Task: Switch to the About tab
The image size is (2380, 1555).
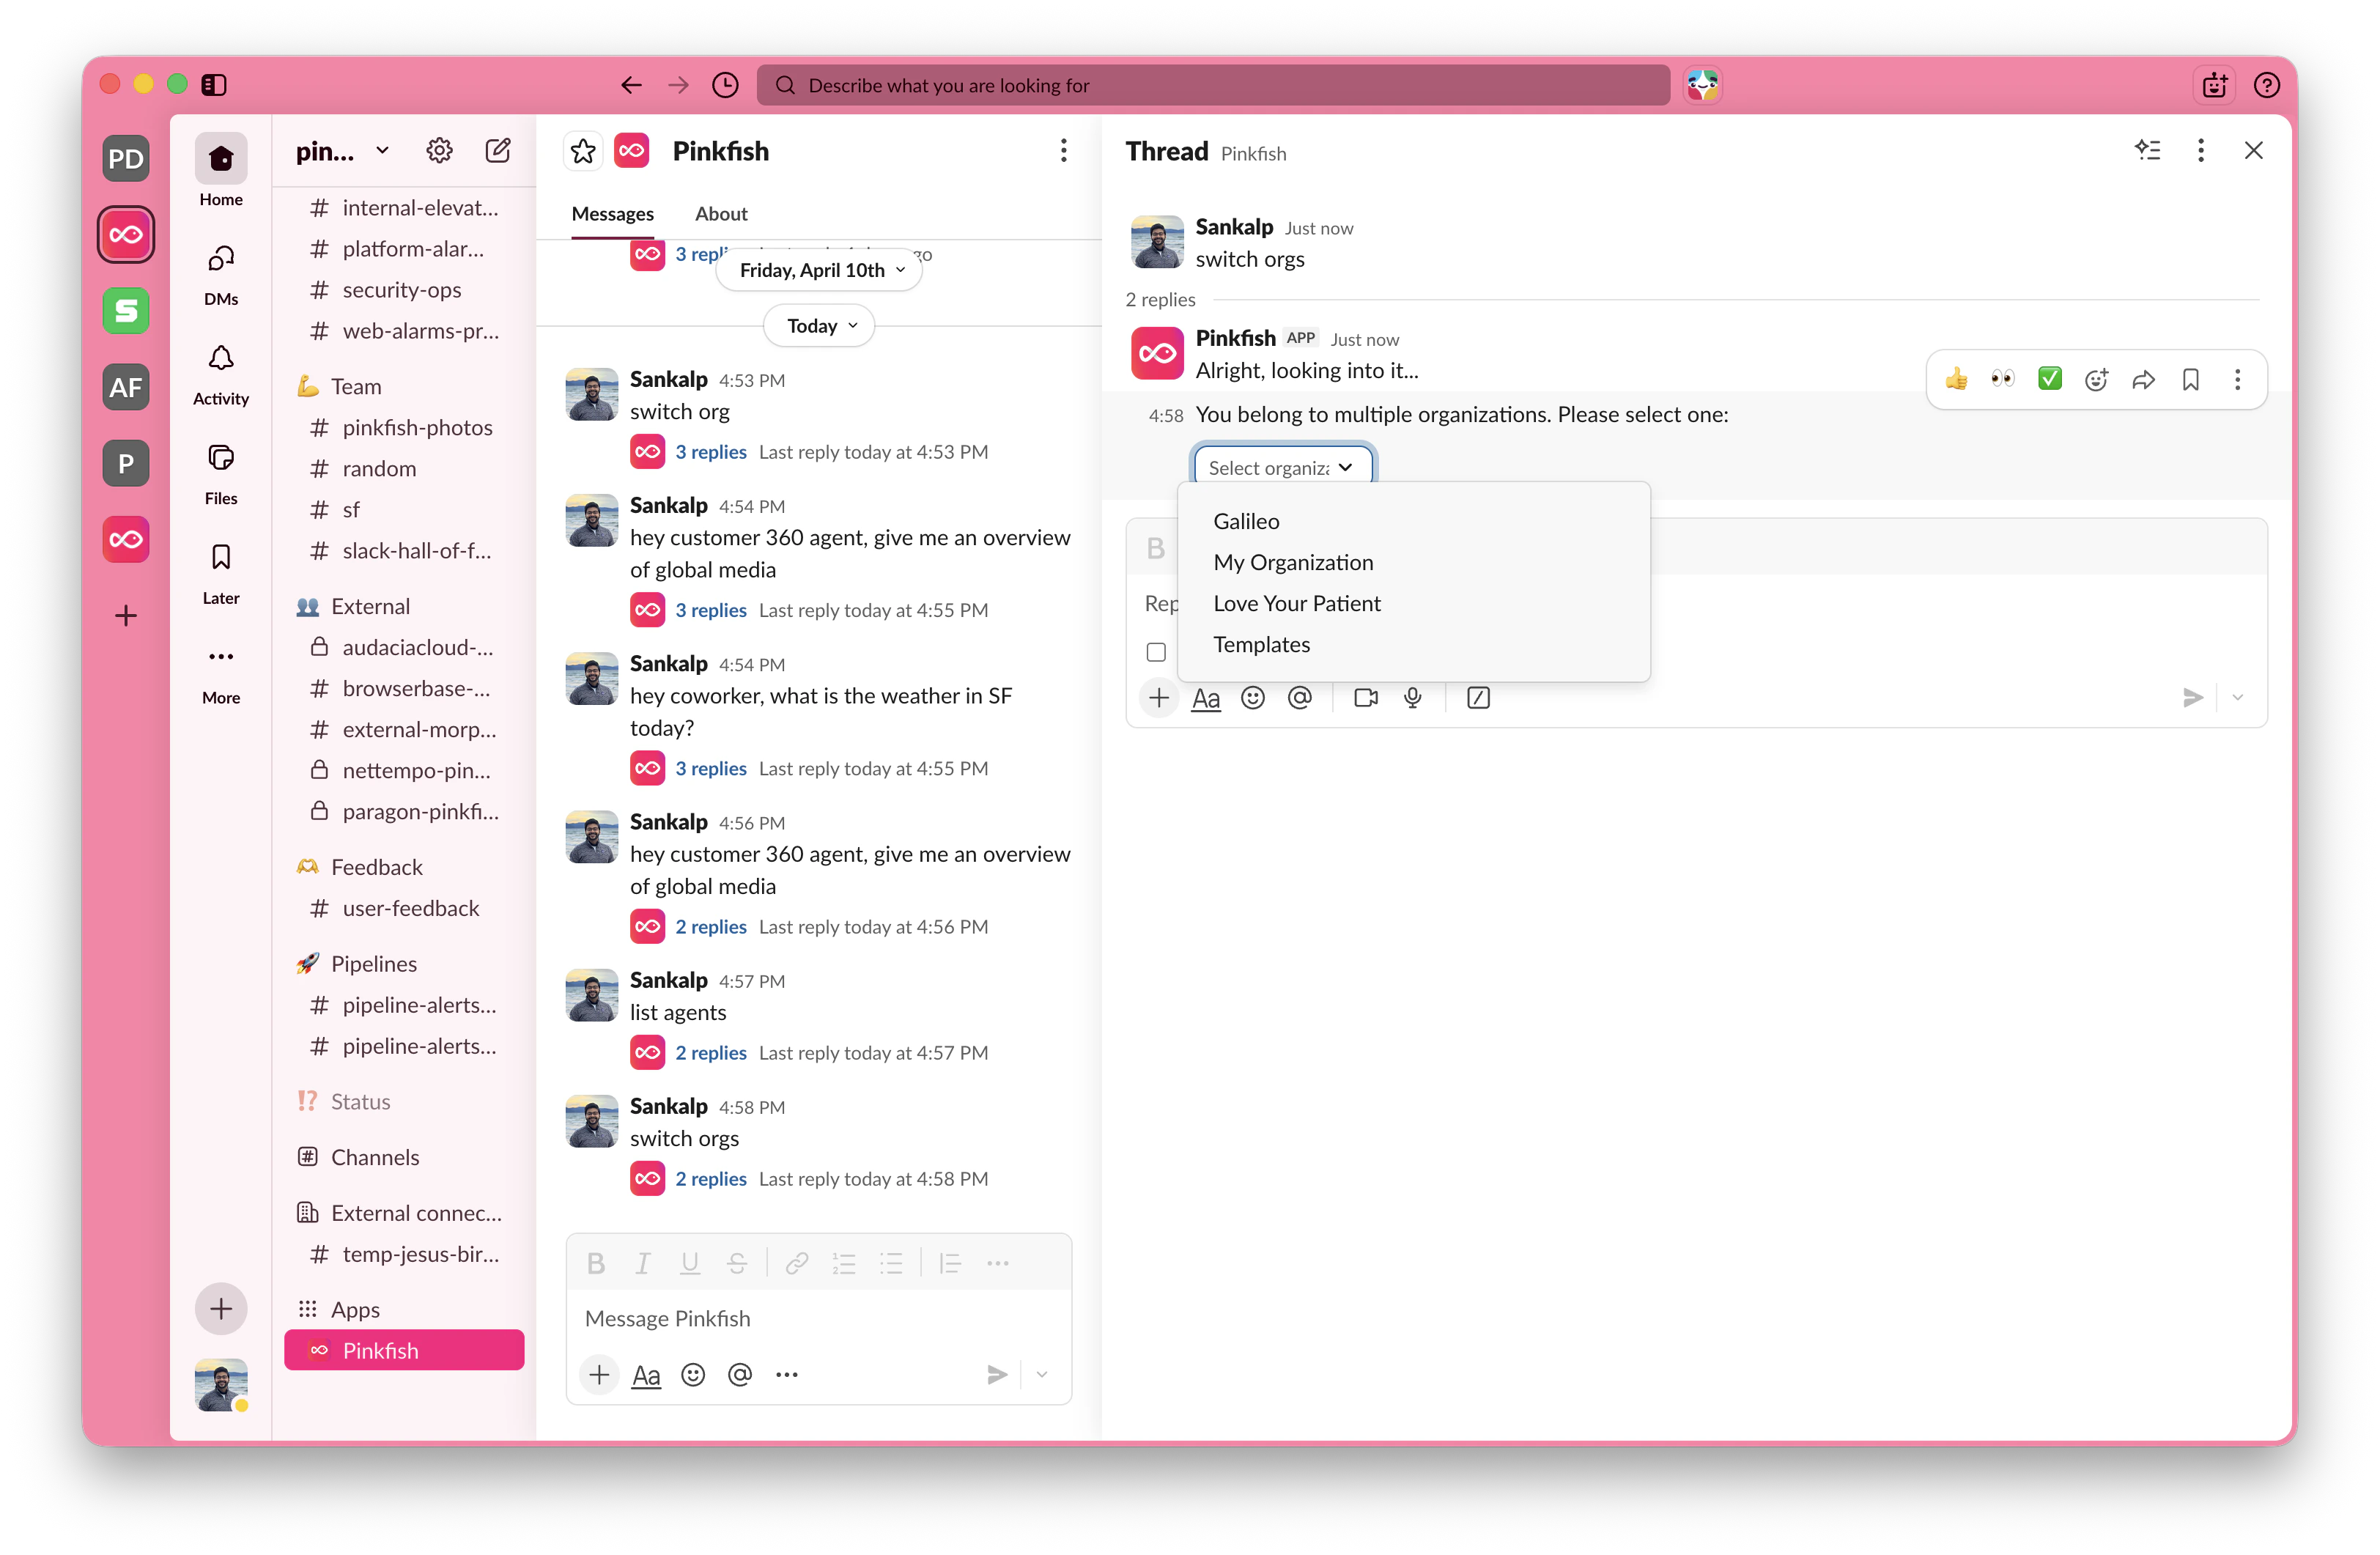Action: point(721,213)
